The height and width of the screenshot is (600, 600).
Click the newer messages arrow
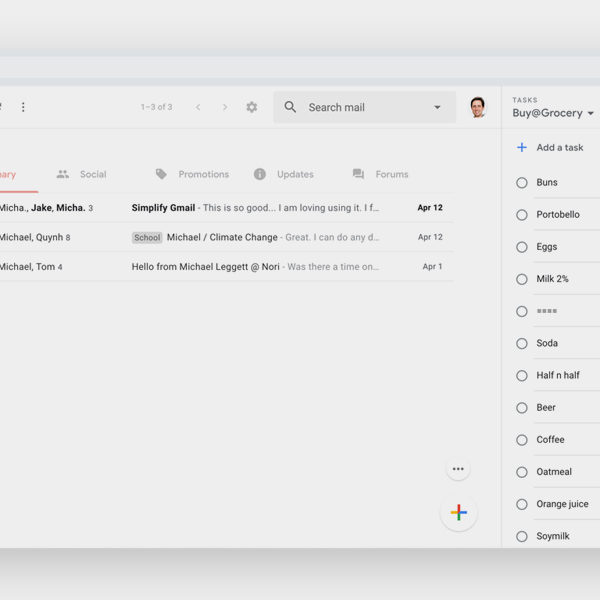pyautogui.click(x=198, y=107)
